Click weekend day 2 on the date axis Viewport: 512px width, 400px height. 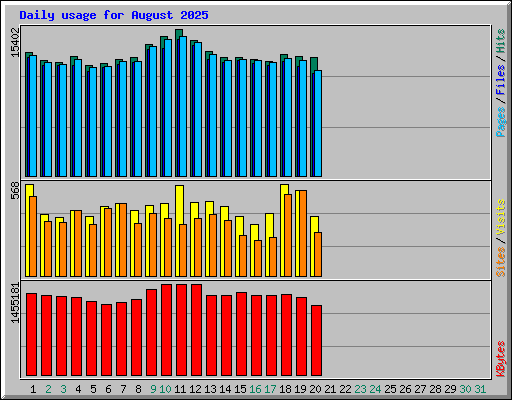pos(48,389)
